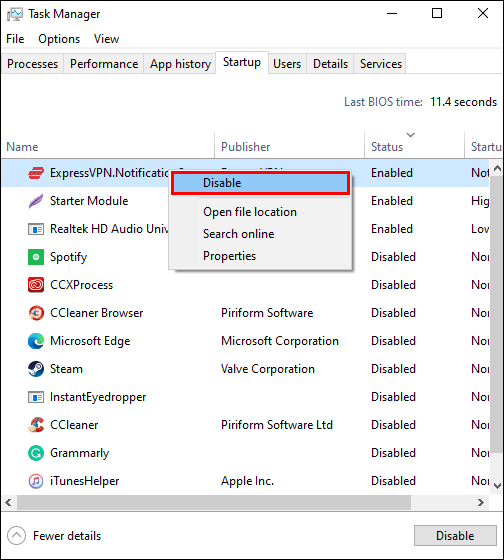Choose Open file location menu entry
This screenshot has height=560, width=504.
(250, 212)
